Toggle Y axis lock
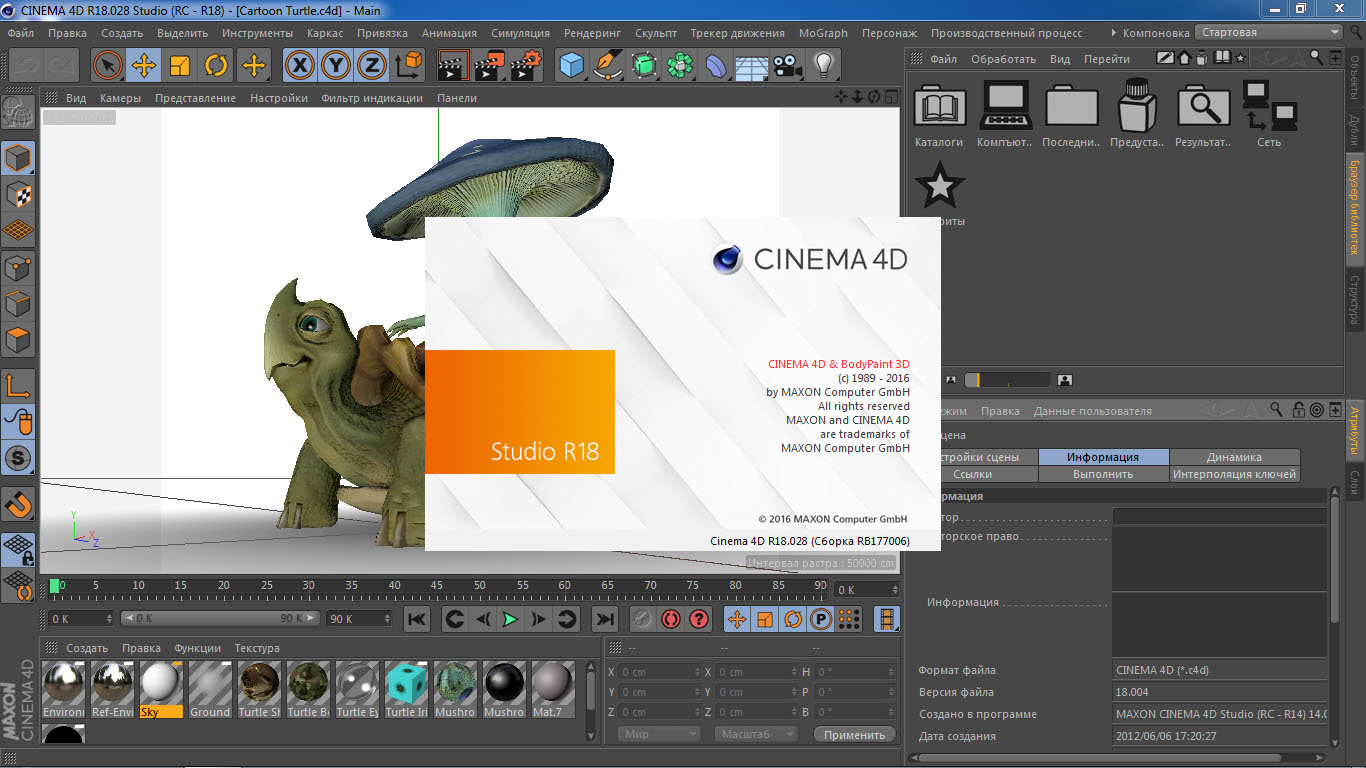Screen dimensions: 1366x768 [x=336, y=66]
